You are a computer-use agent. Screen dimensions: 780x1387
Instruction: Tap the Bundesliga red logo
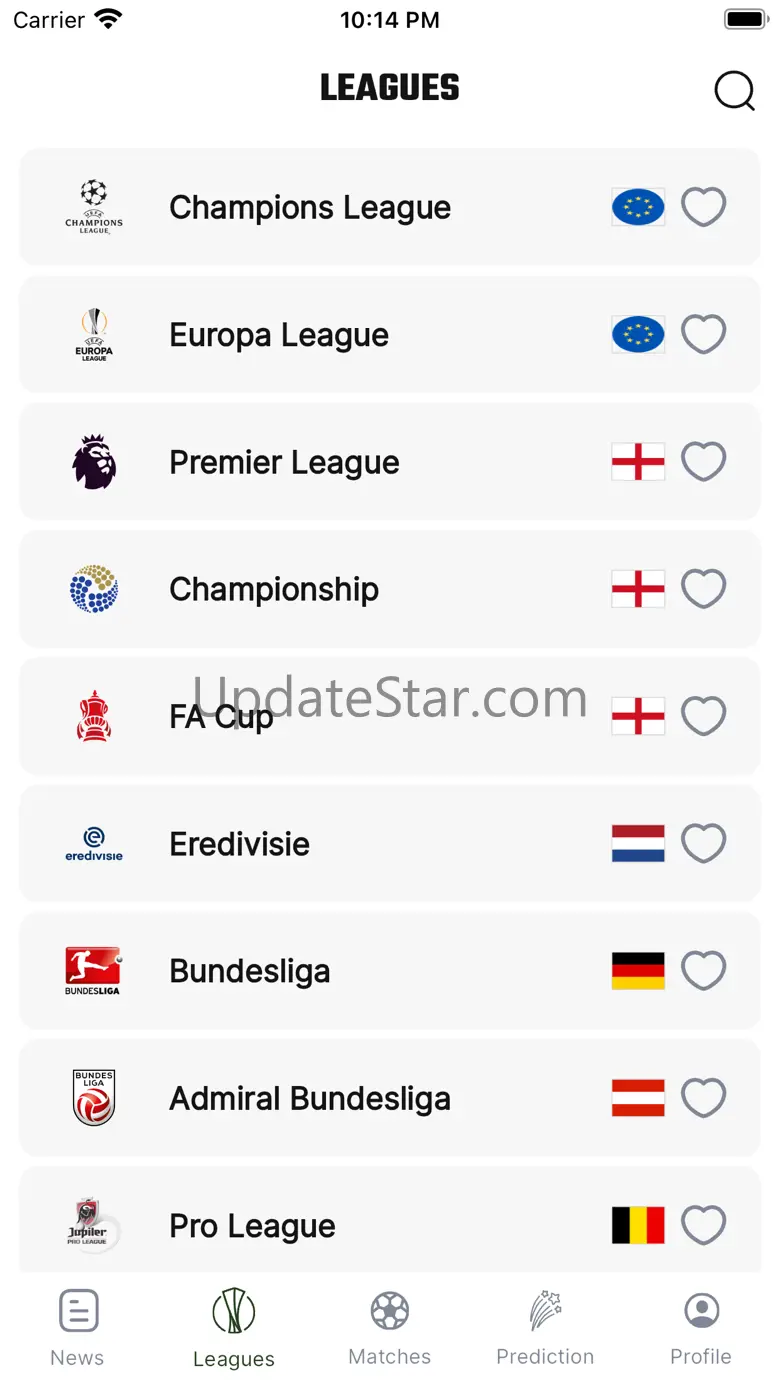pyautogui.click(x=93, y=971)
